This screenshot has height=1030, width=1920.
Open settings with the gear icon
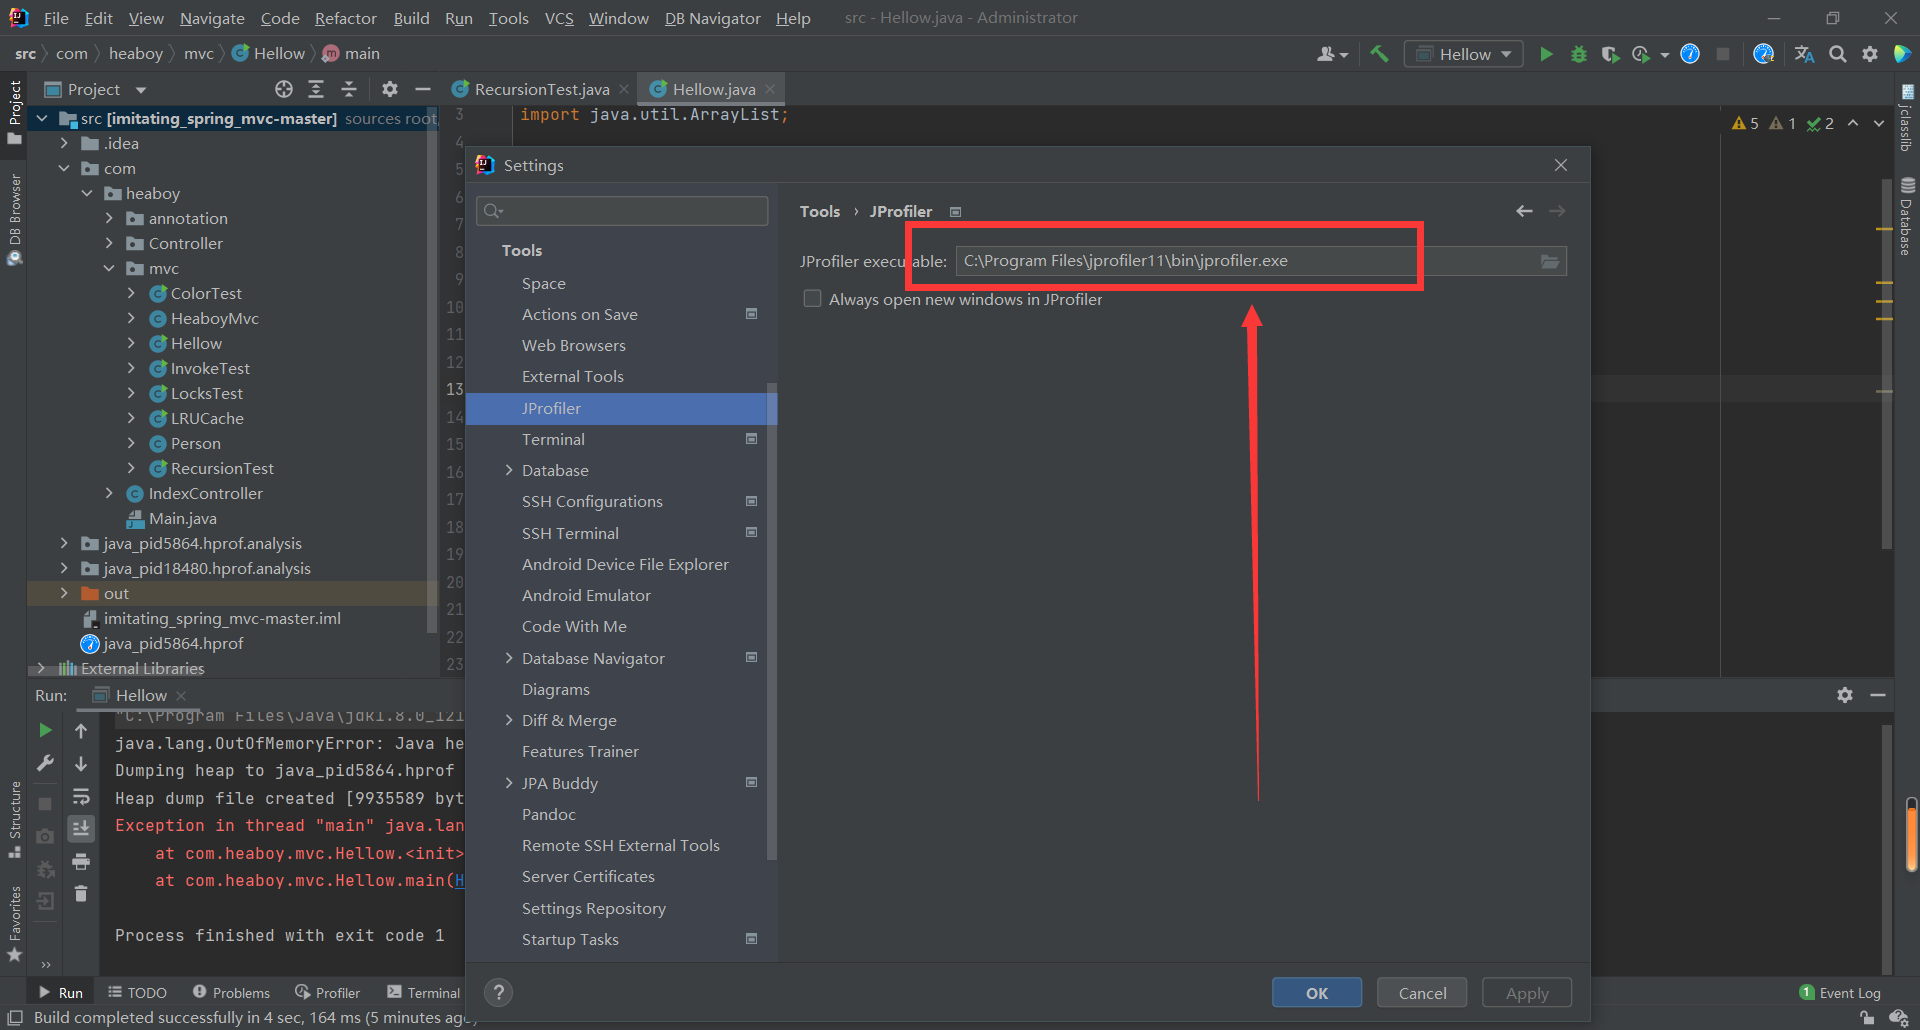tap(1869, 54)
